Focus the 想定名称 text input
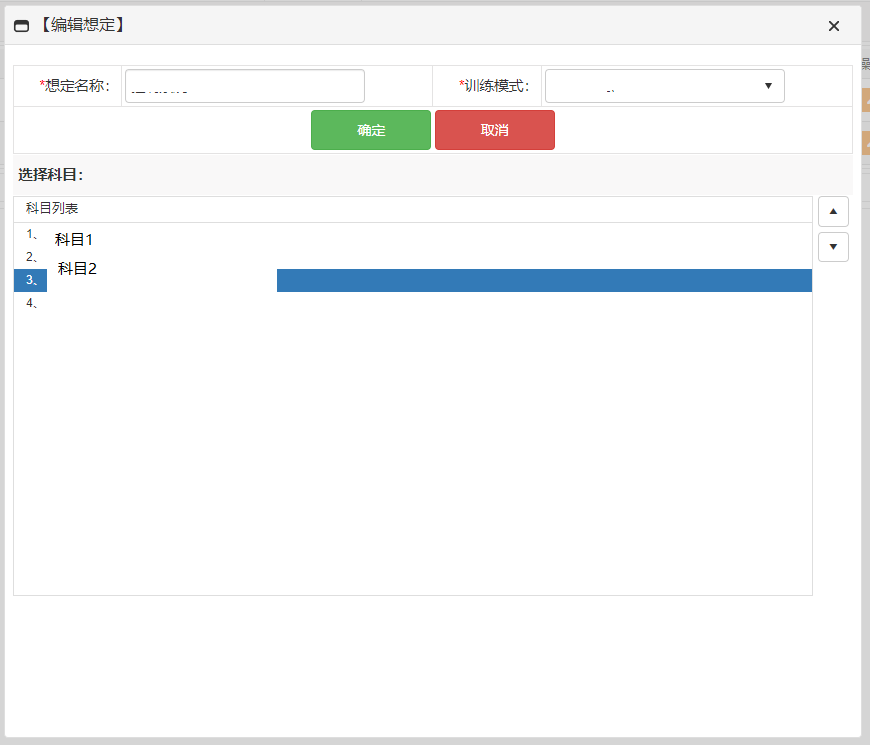 coord(244,86)
